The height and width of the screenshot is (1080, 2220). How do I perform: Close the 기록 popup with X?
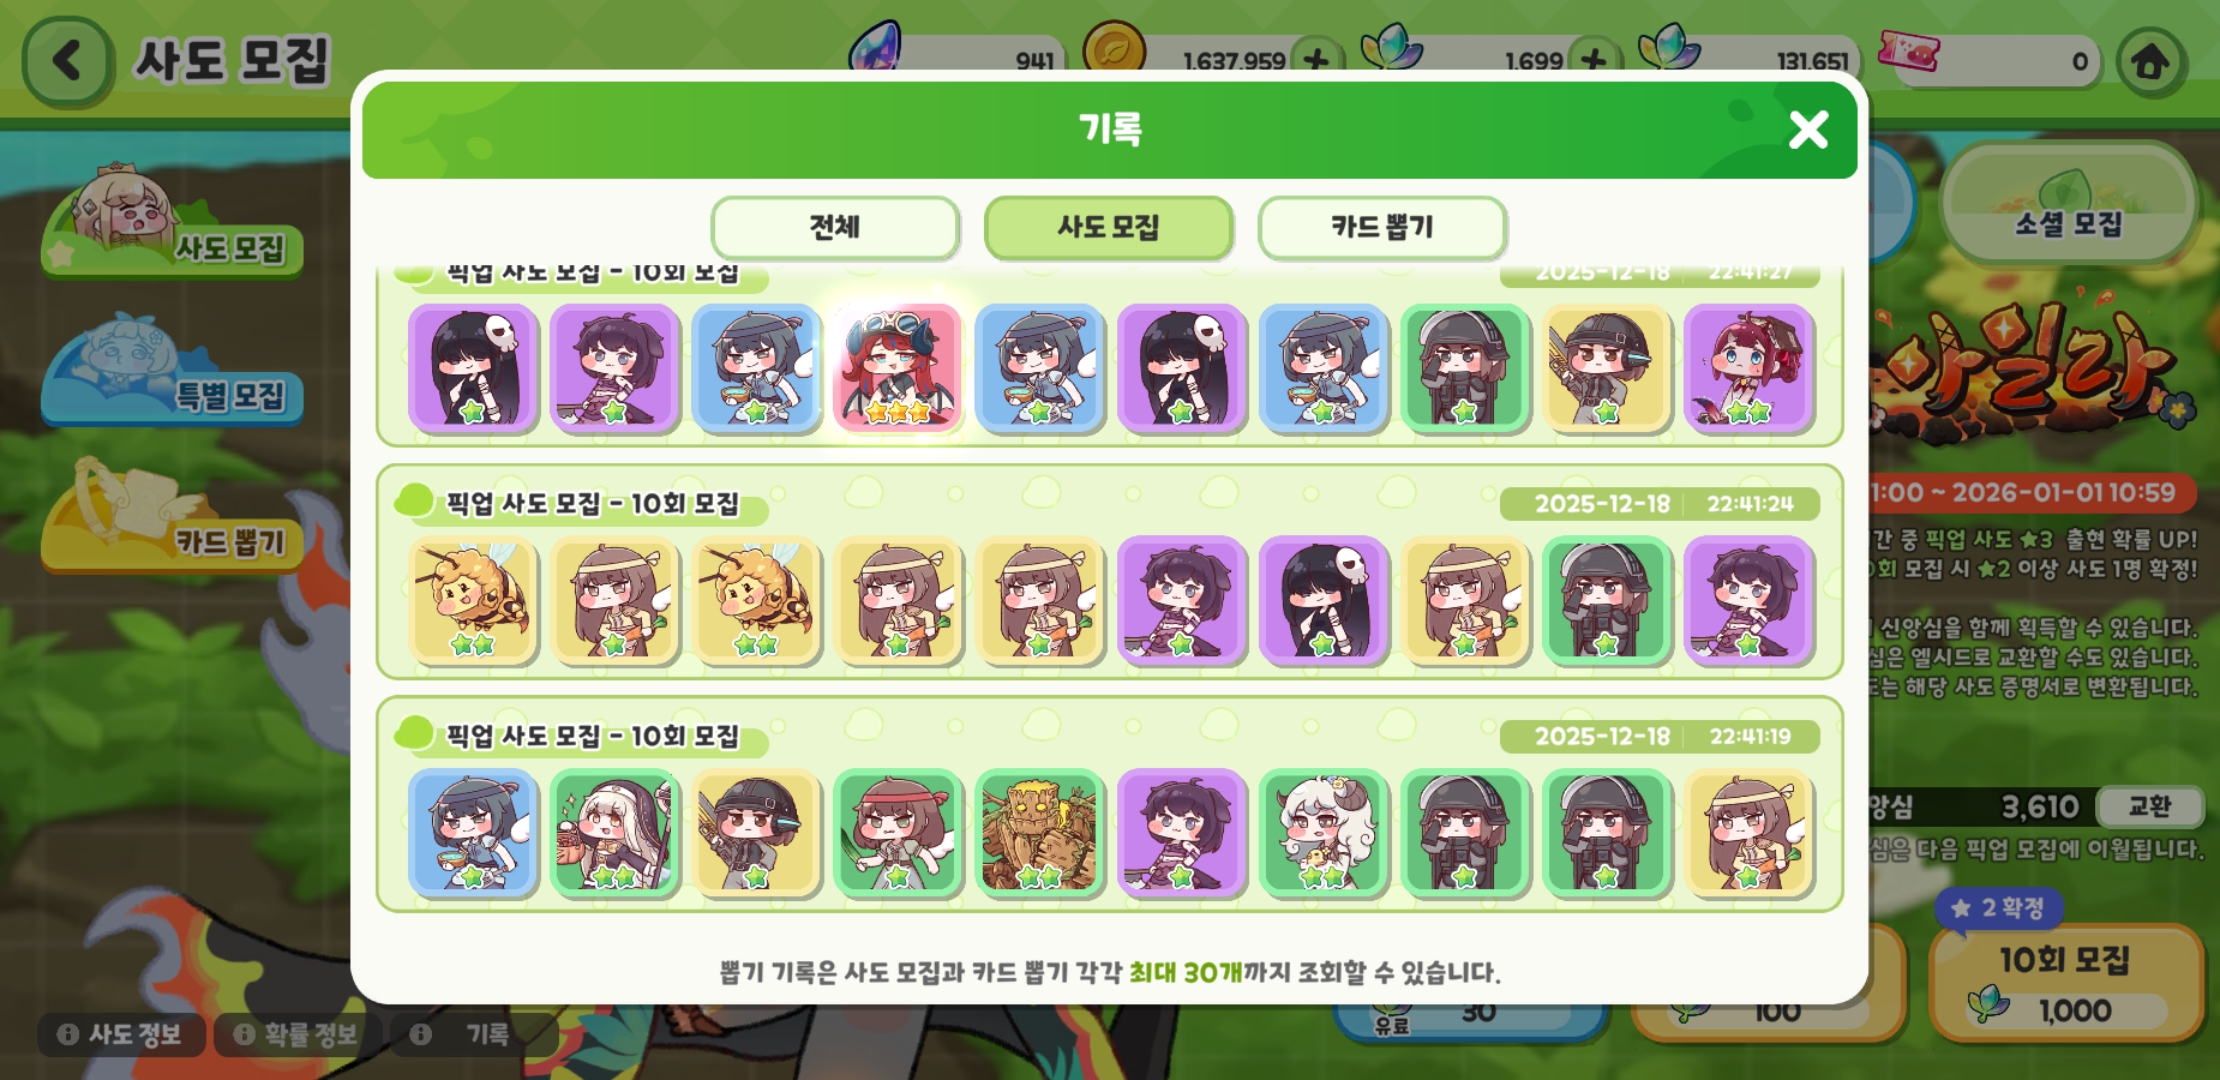tap(1808, 130)
